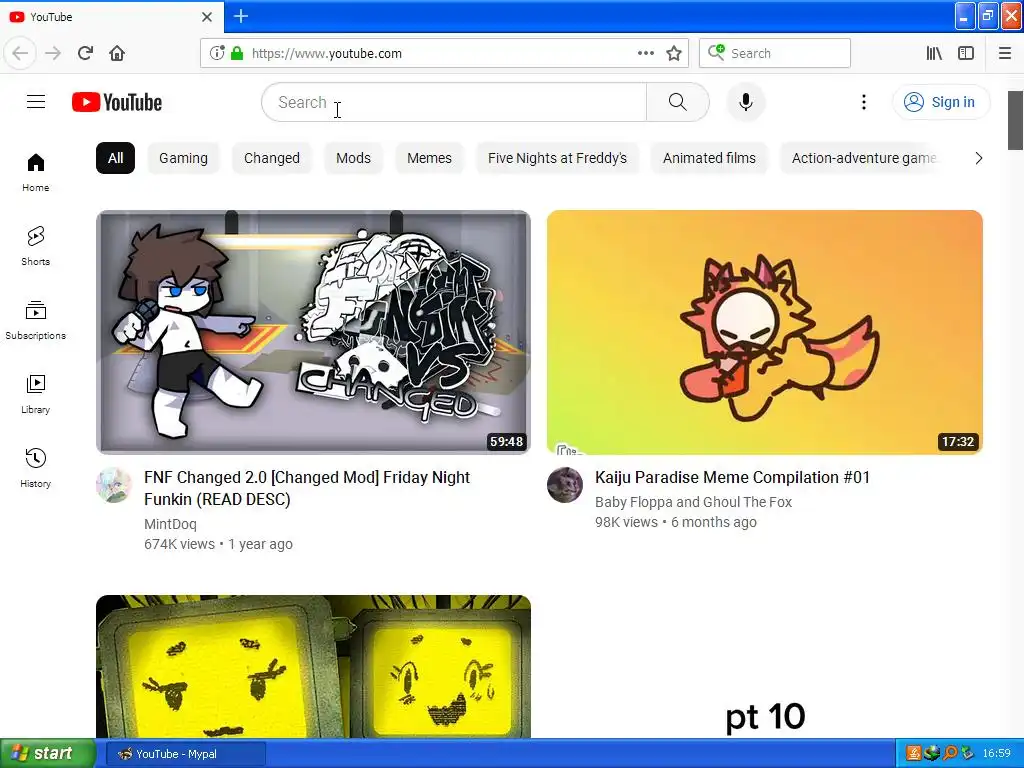Open History in the sidebar
Image resolution: width=1024 pixels, height=768 pixels.
pos(35,468)
